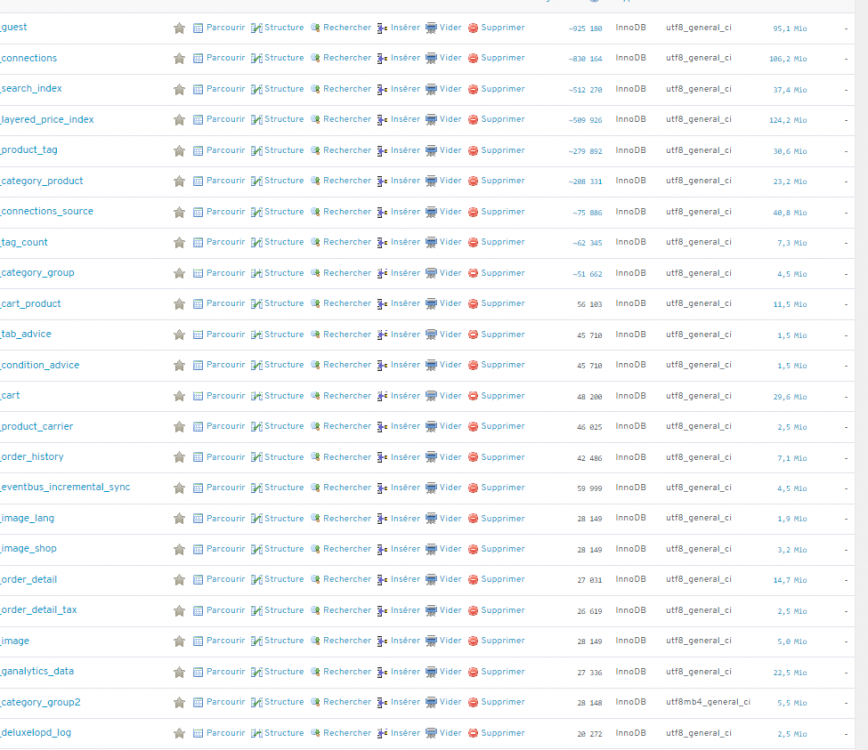Click Vider text for order_detail table

click(451, 580)
